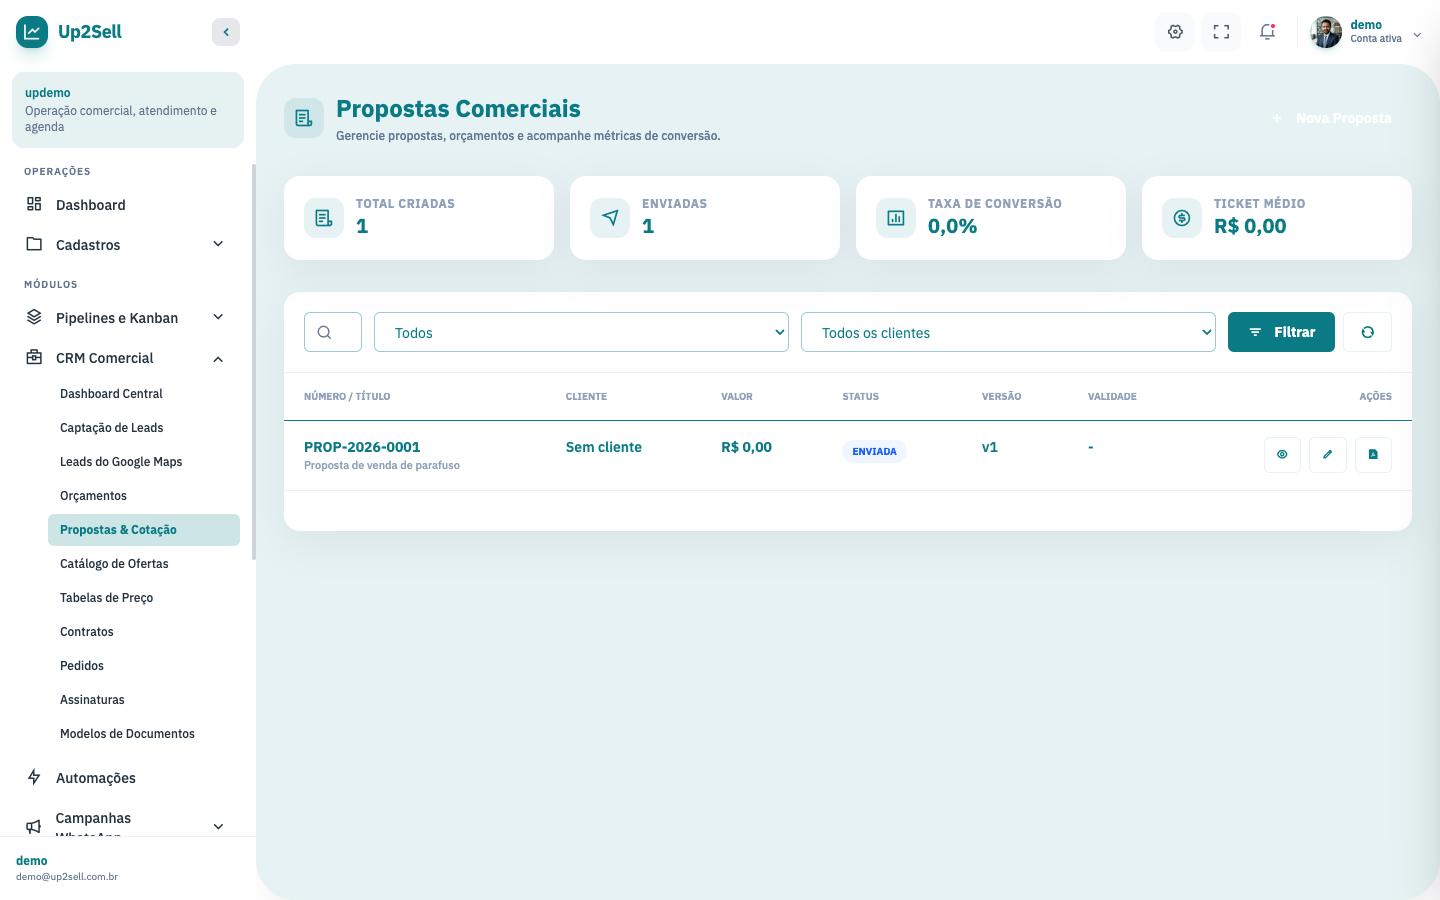Go to Contratos
The image size is (1440, 900).
144,632
